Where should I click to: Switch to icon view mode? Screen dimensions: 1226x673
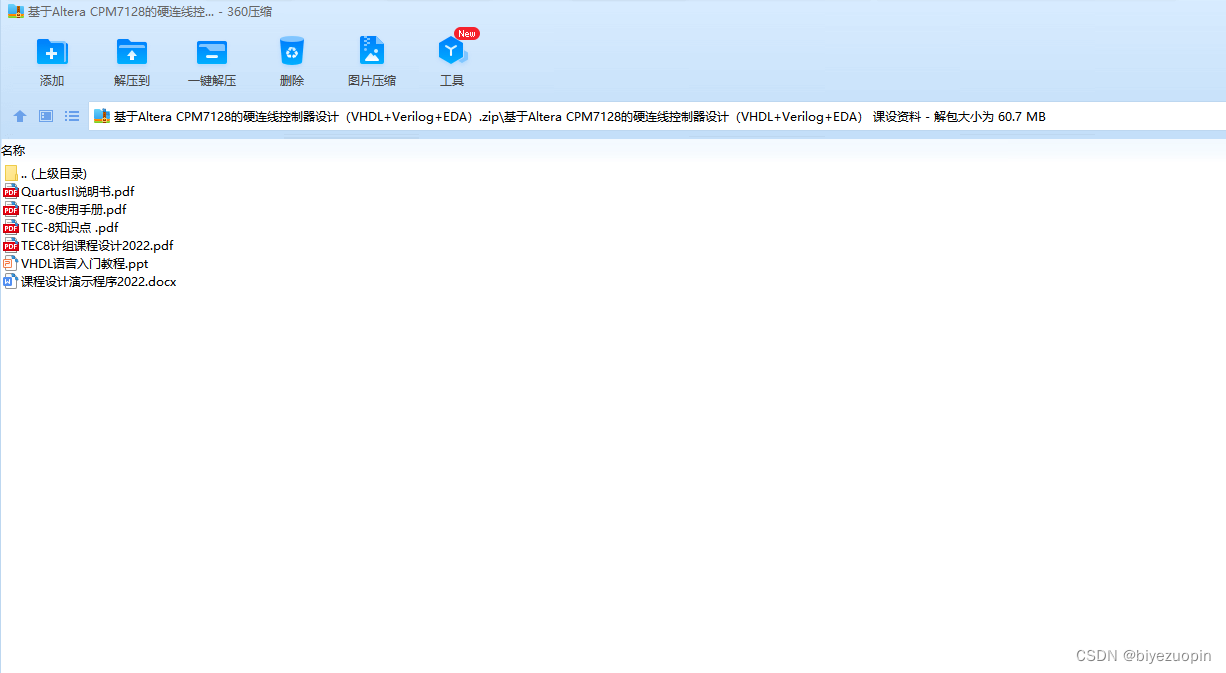click(x=46, y=116)
